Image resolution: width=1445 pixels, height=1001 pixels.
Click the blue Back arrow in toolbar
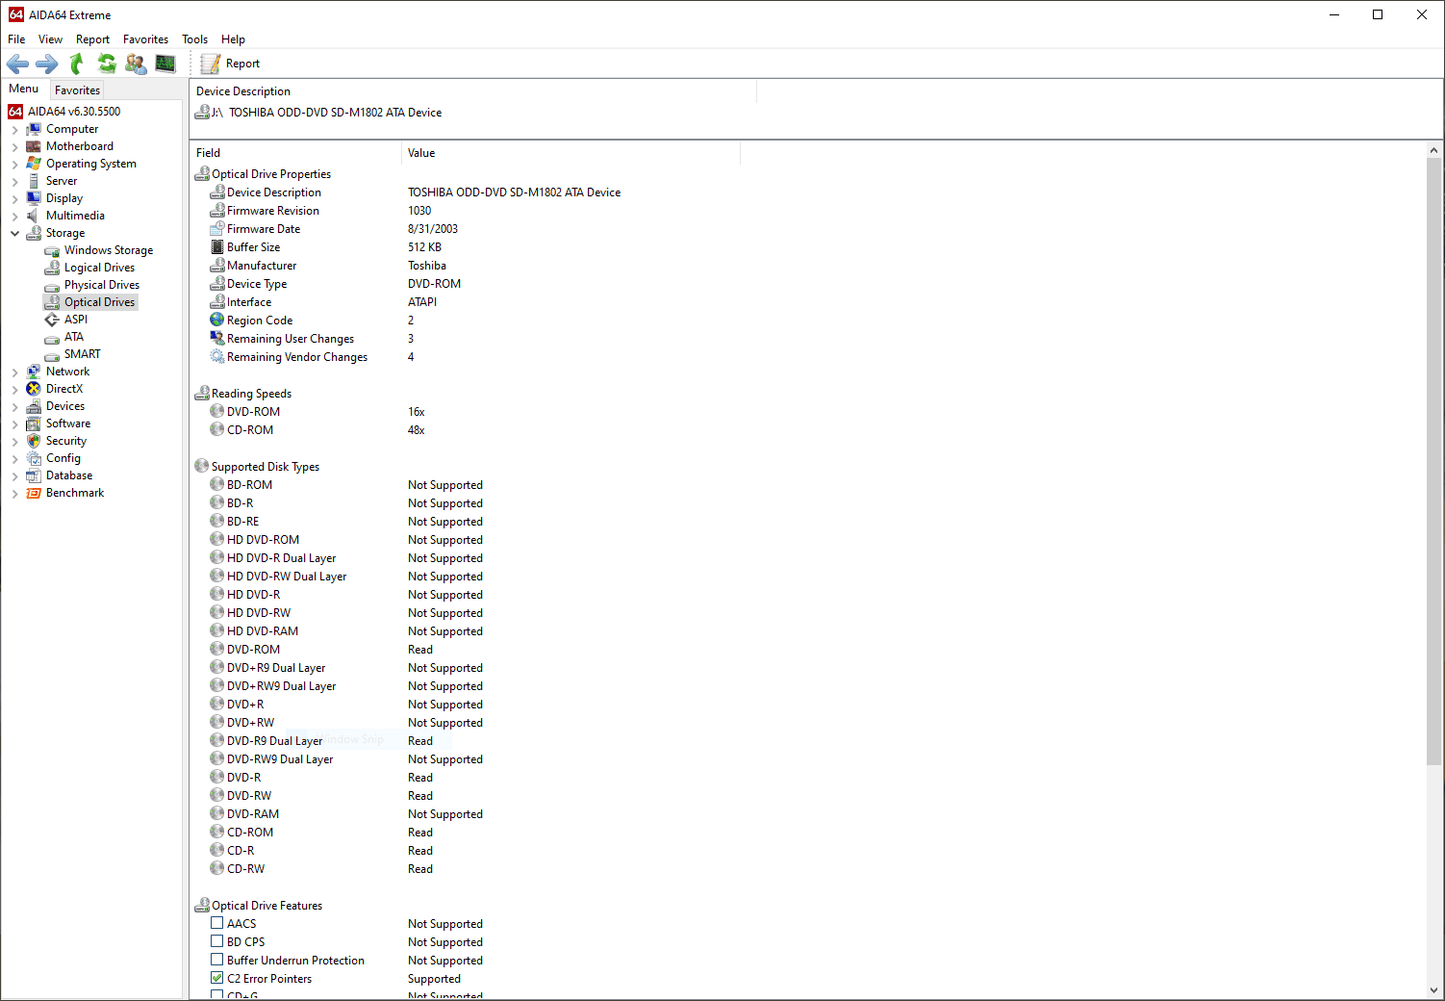pyautogui.click(x=18, y=64)
